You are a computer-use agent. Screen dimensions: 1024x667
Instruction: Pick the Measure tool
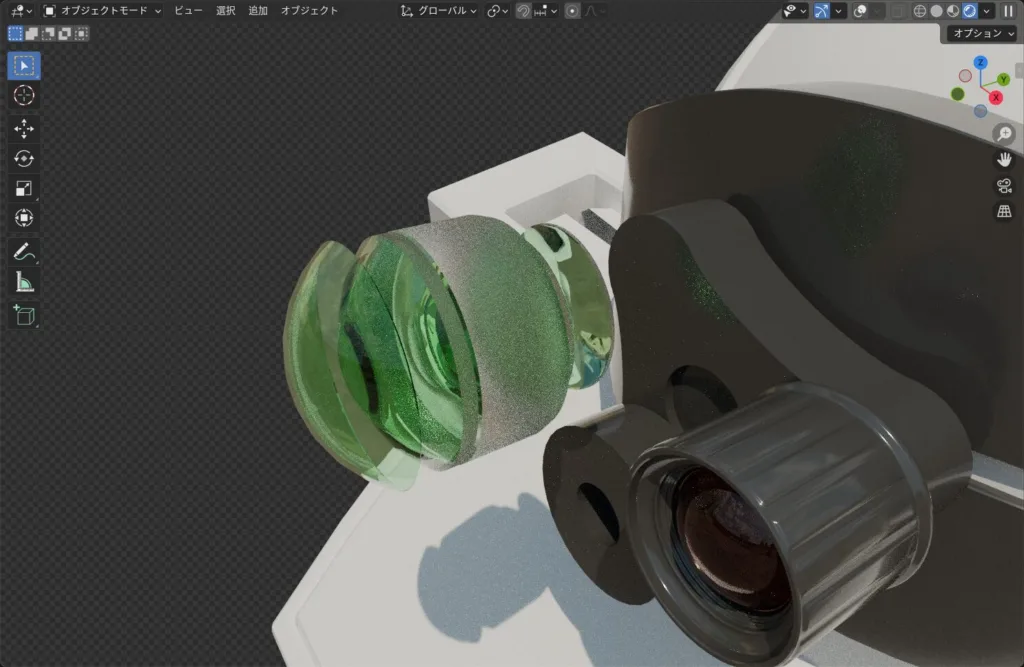click(x=24, y=283)
